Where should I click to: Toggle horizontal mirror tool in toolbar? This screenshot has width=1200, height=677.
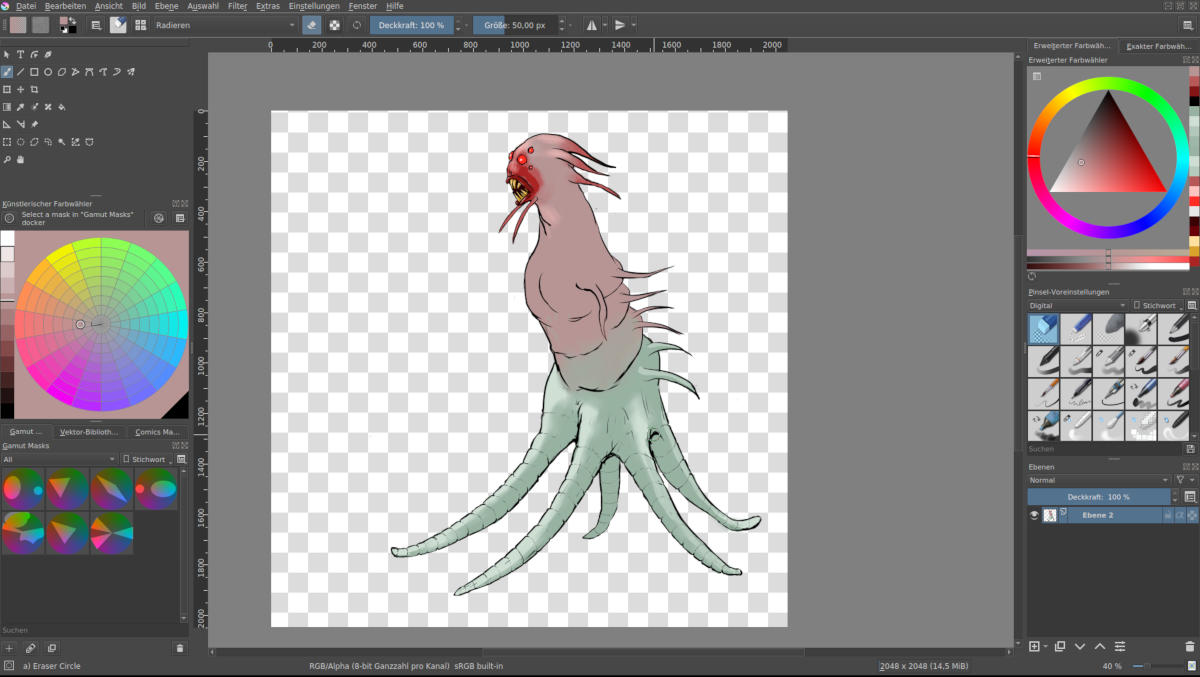click(591, 25)
